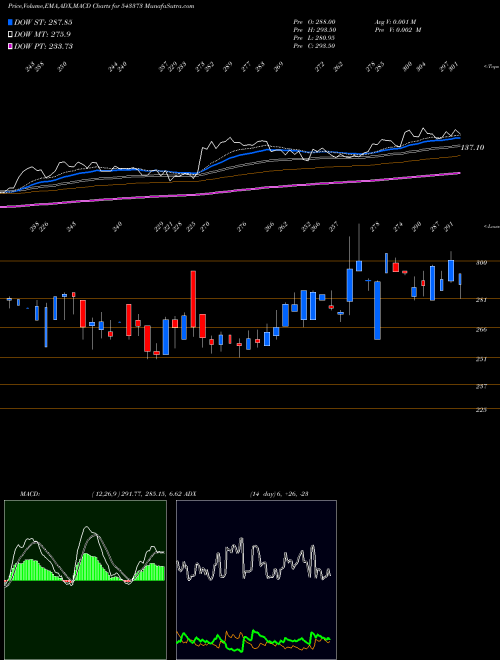Click the 266 price axis label
The height and width of the screenshot is (660, 500).
point(481,329)
